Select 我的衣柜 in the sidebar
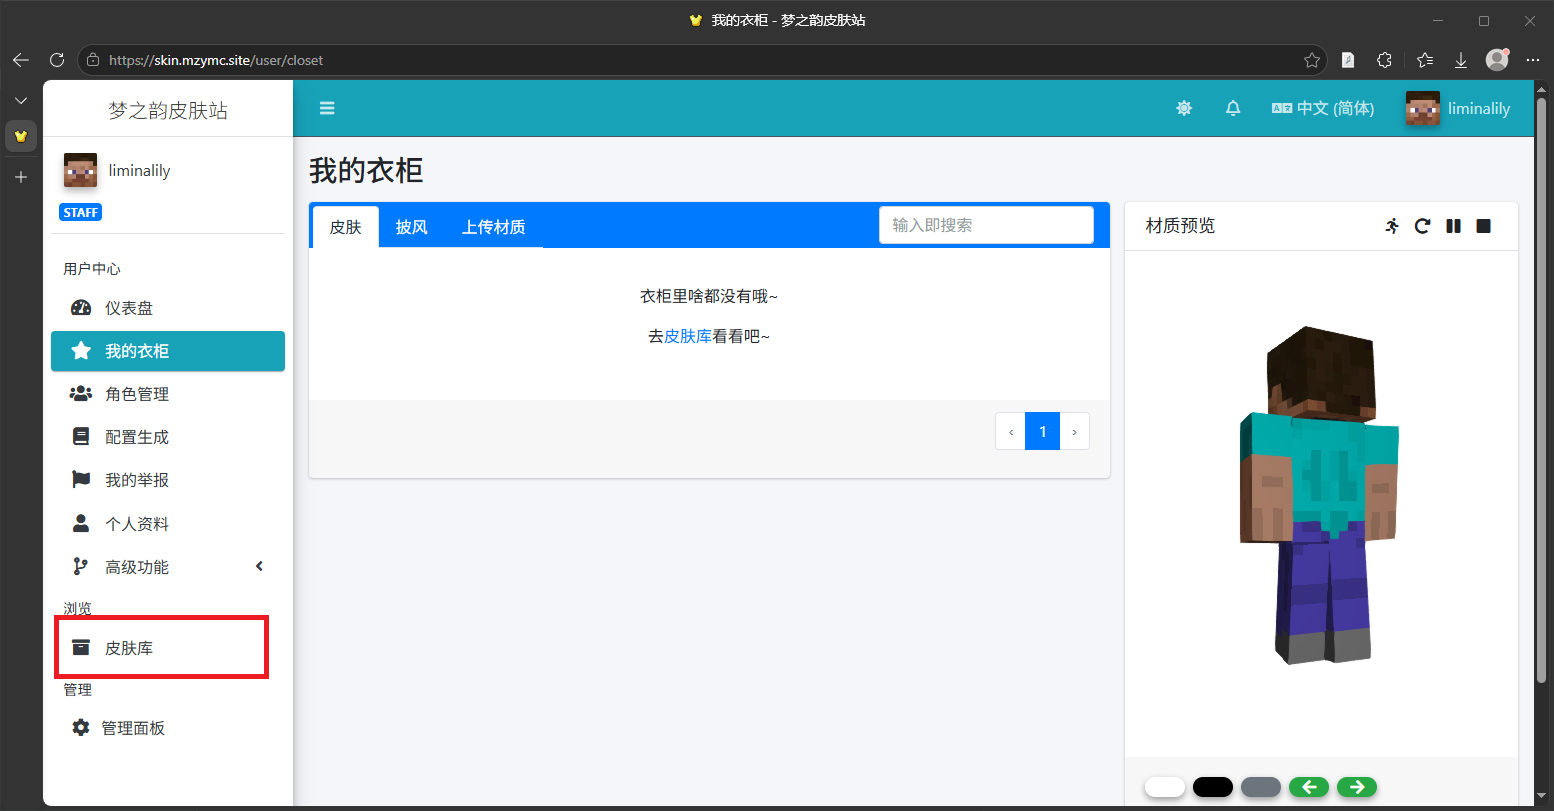Viewport: 1554px width, 811px height. click(168, 351)
